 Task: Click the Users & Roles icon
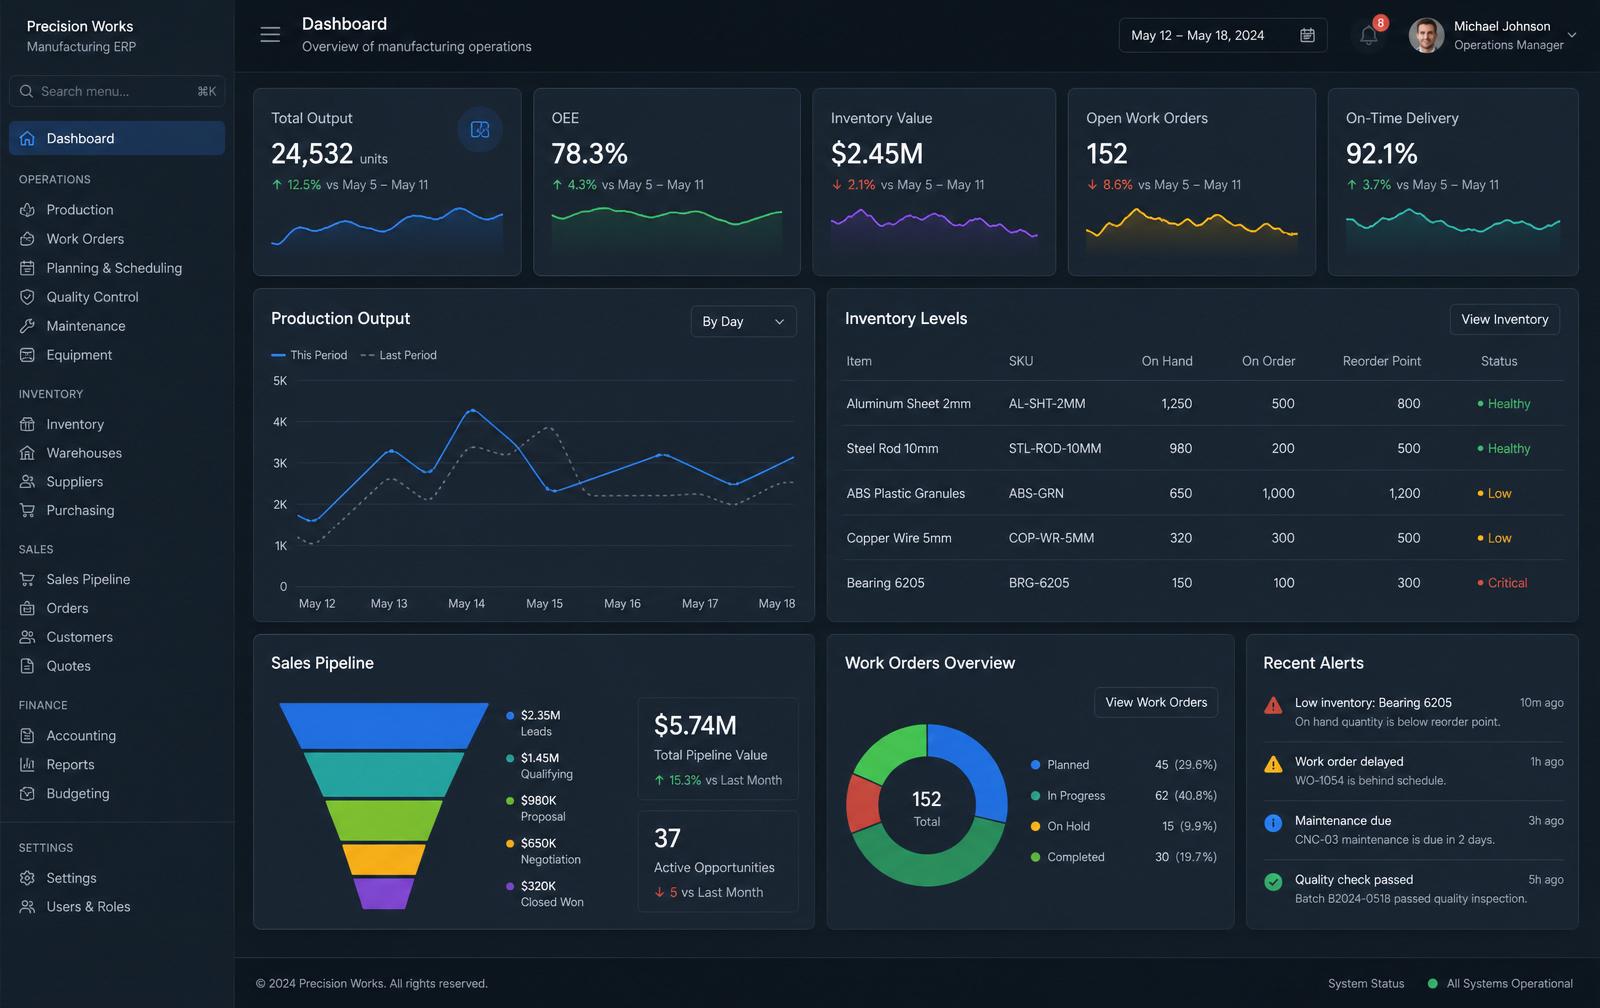click(x=28, y=907)
